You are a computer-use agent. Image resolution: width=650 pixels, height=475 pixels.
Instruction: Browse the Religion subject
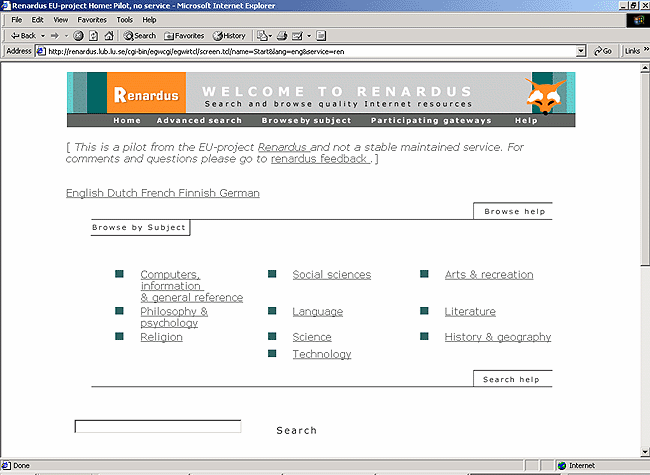[161, 337]
